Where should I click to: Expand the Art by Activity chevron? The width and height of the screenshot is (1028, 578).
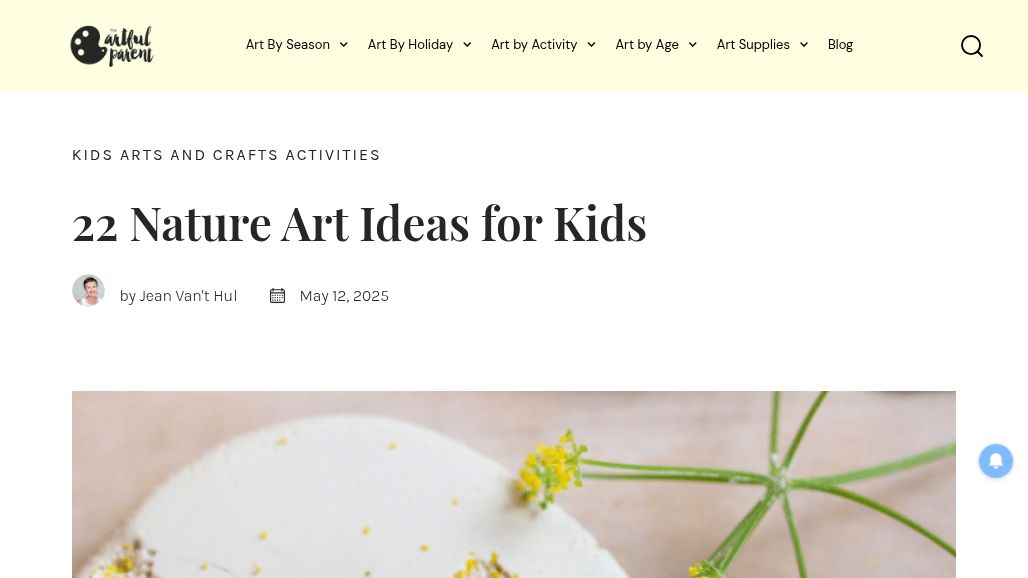[x=591, y=45]
